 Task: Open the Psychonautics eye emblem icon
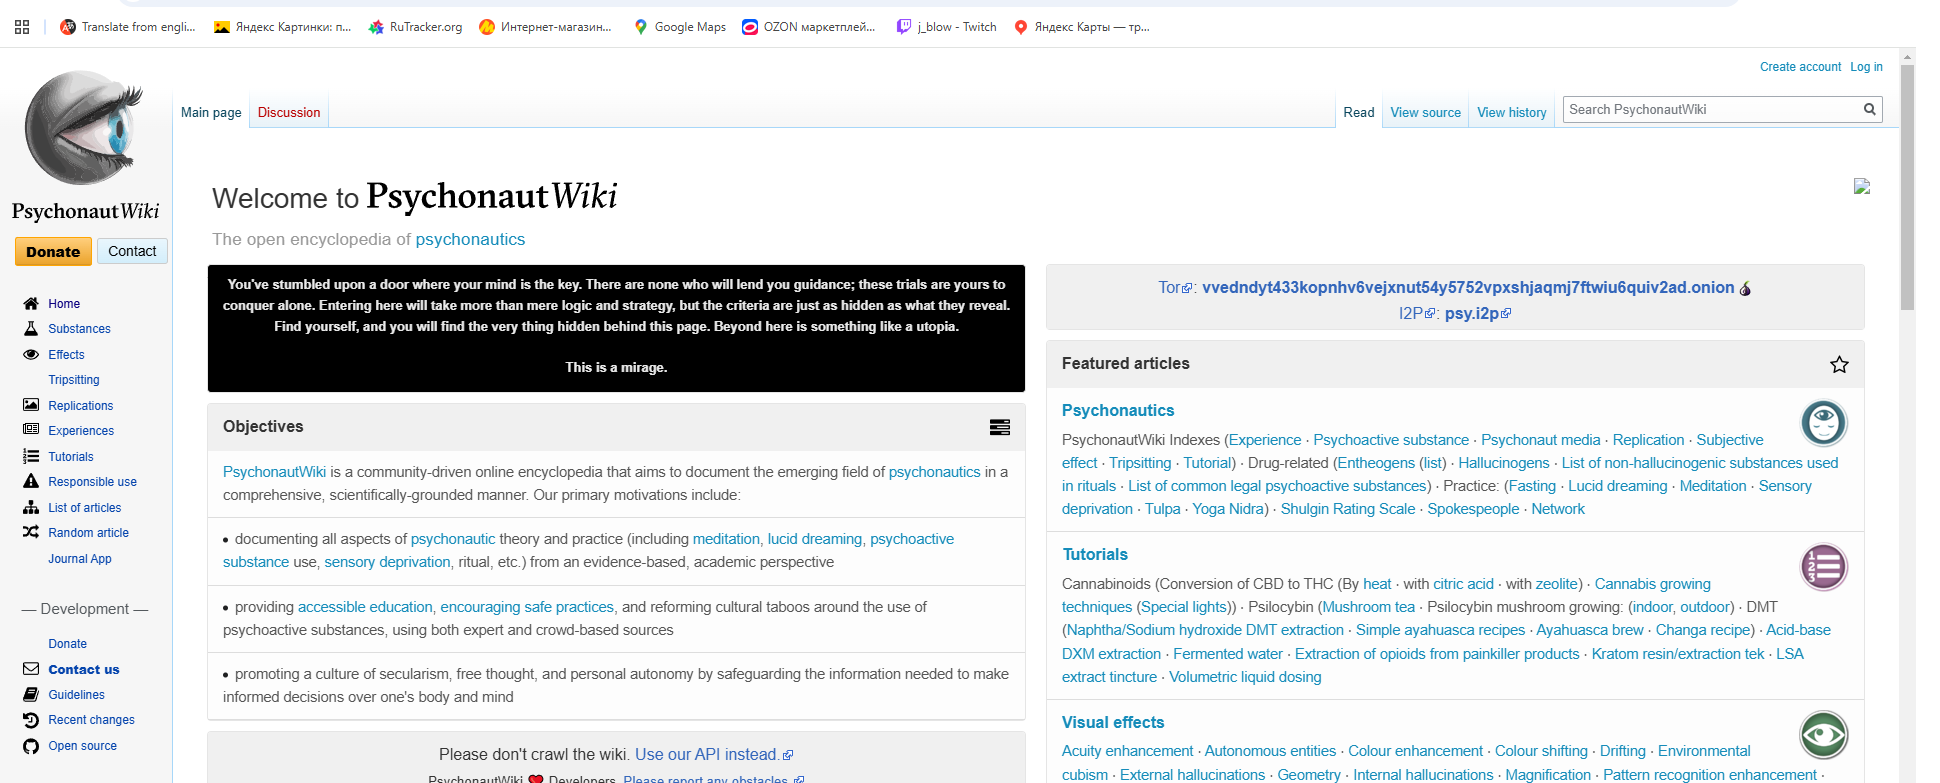click(1823, 422)
